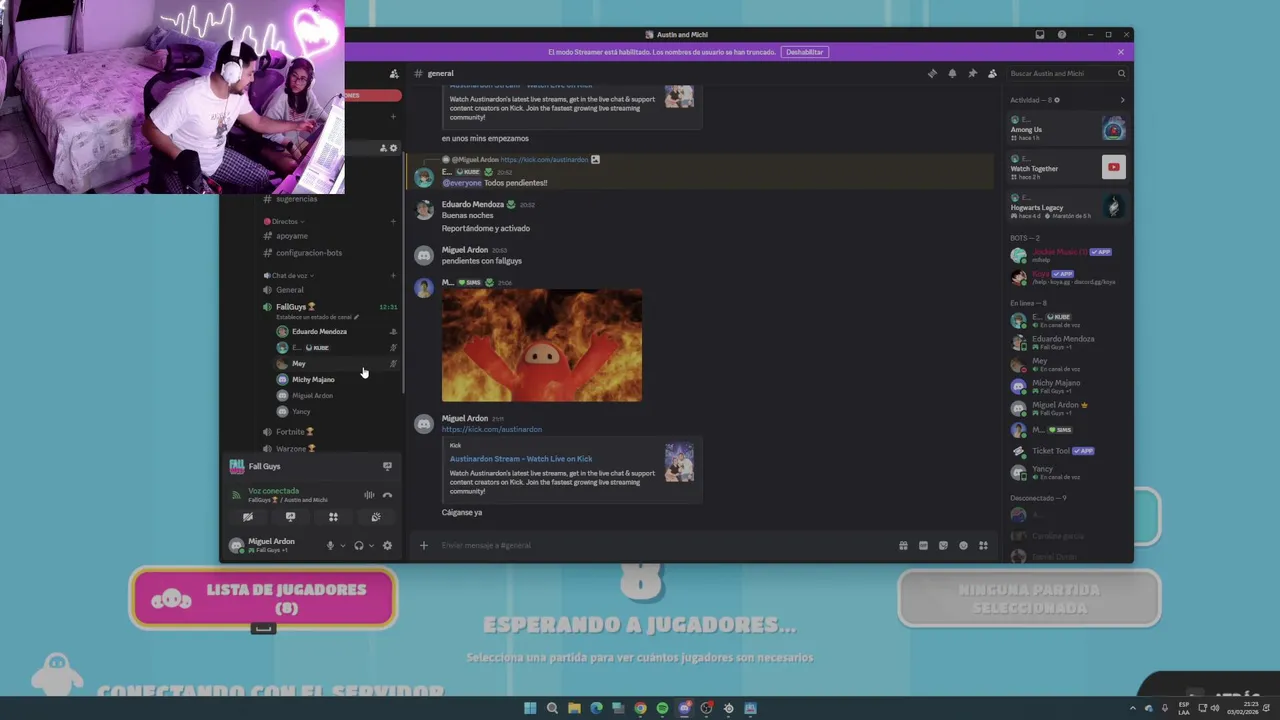This screenshot has width=1280, height=720.
Task: Open notification settings bell icon
Action: (952, 73)
